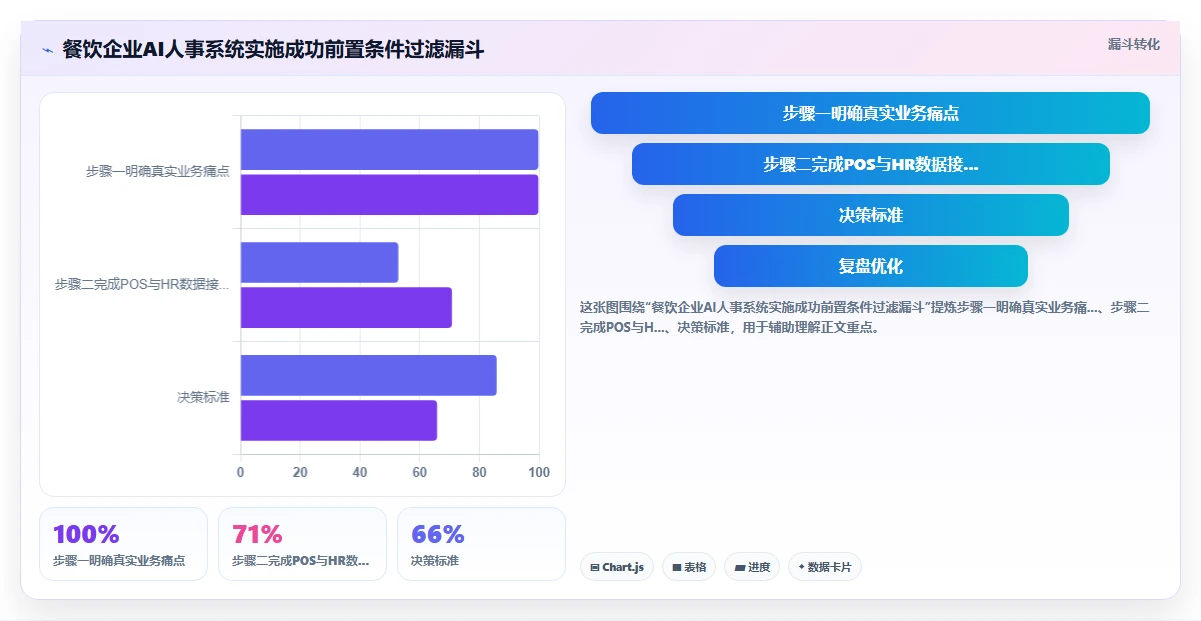Select funnel stage 步骤二完成POS与HR数据接...
The image size is (1201, 621).
(x=870, y=164)
